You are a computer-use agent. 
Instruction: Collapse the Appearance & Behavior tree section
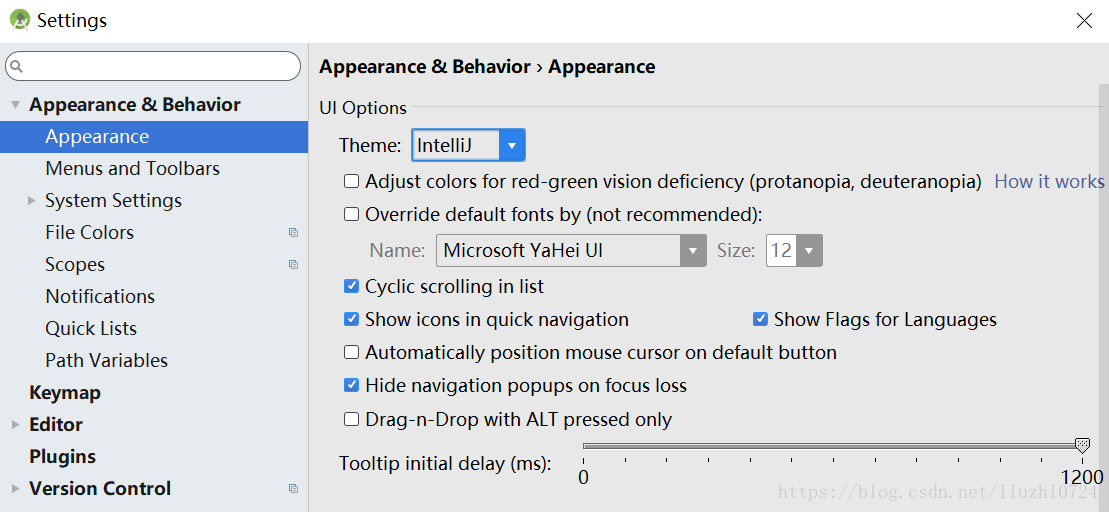tap(15, 105)
